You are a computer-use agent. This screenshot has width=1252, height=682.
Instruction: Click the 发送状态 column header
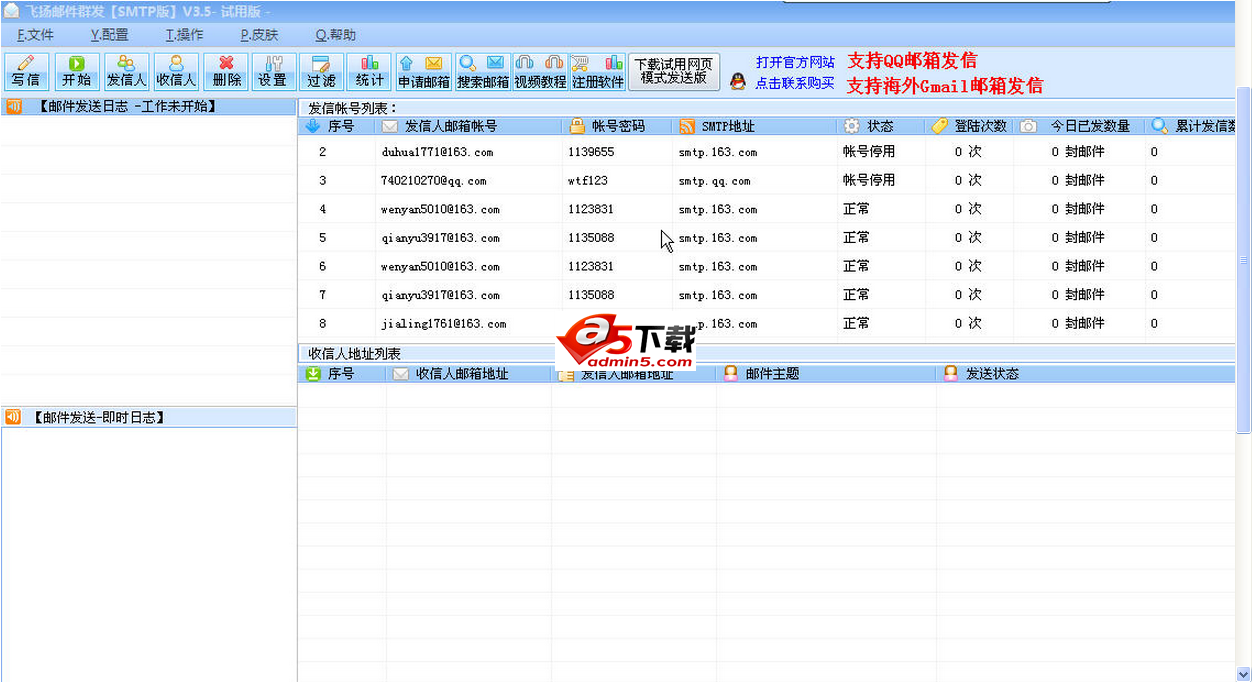pos(1085,374)
